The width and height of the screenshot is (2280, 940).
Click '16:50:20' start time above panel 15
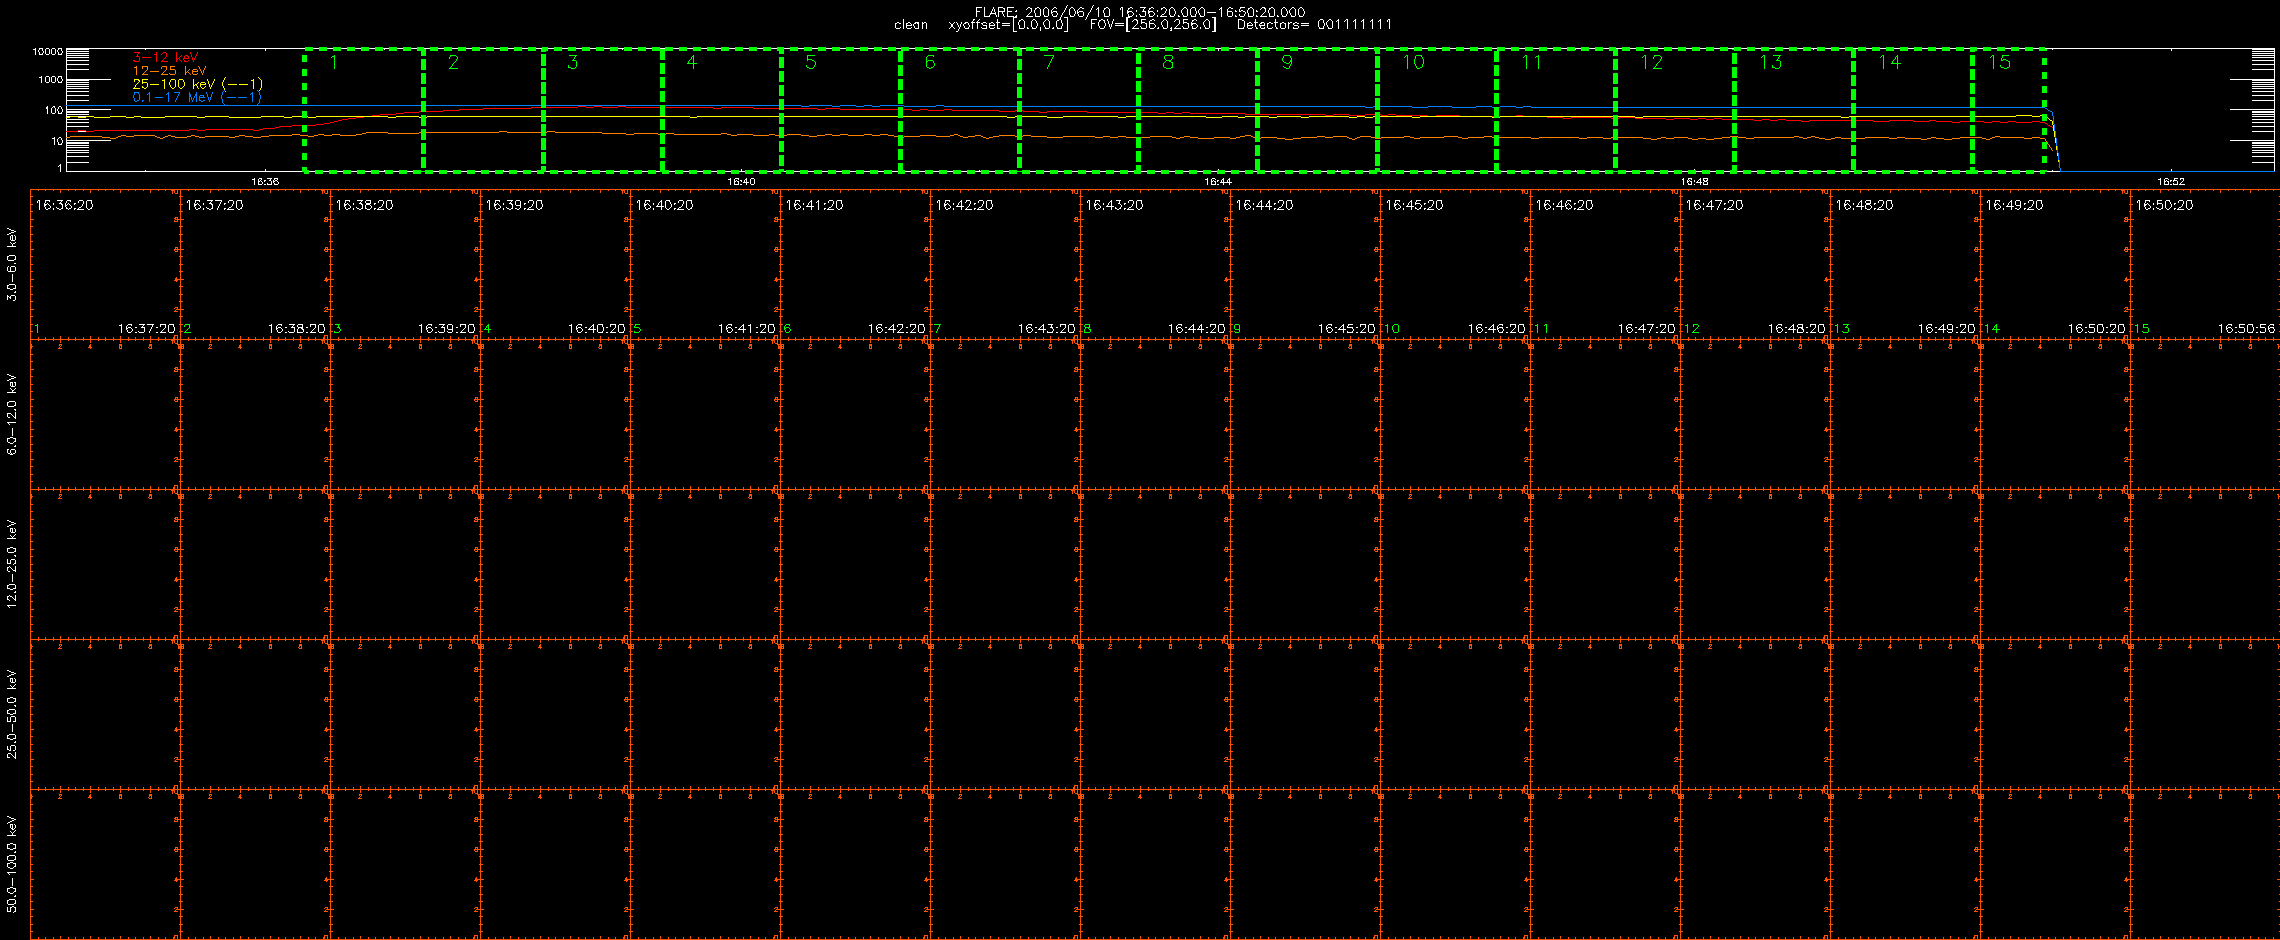pyautogui.click(x=2164, y=205)
